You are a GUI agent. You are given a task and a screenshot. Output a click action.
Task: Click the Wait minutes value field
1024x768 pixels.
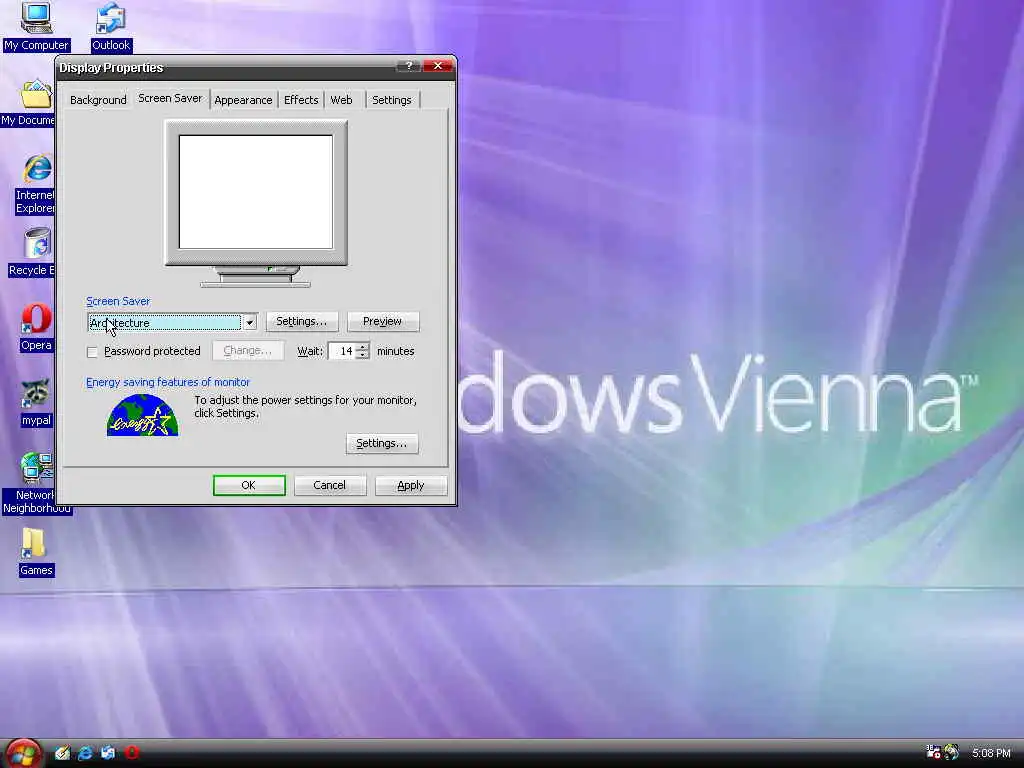click(342, 351)
